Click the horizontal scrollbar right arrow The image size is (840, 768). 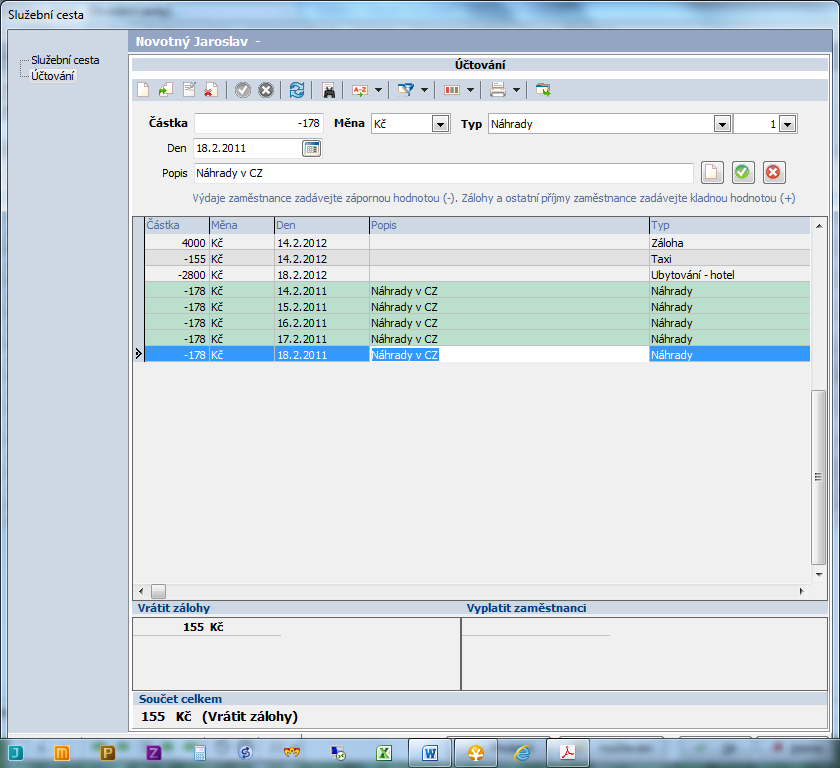coord(801,591)
